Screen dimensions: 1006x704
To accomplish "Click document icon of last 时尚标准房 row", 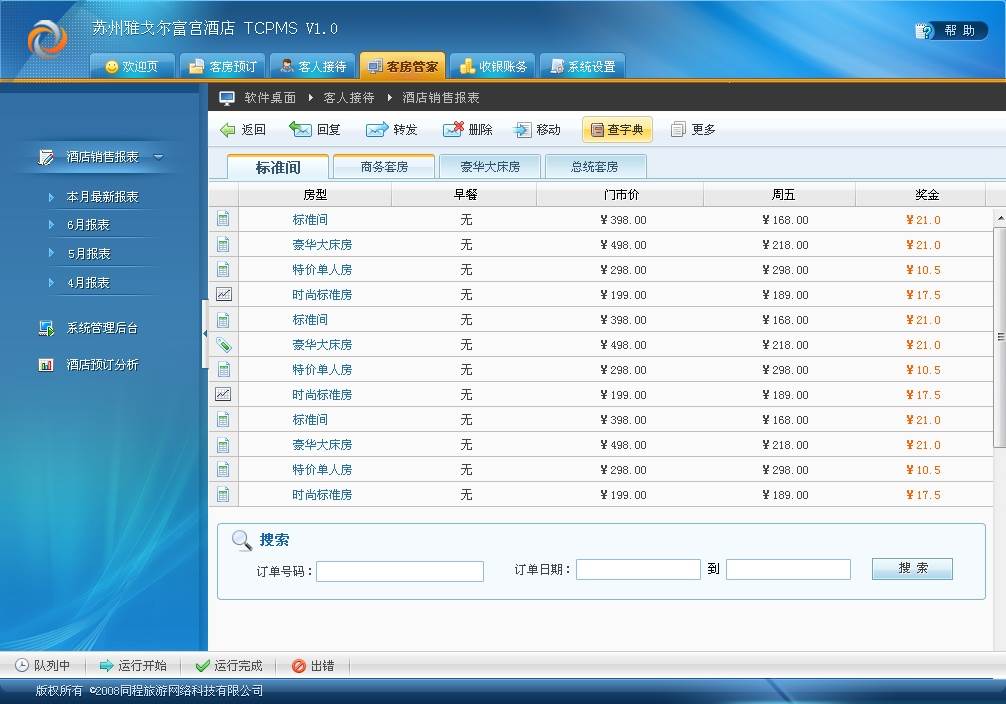I will tap(223, 494).
